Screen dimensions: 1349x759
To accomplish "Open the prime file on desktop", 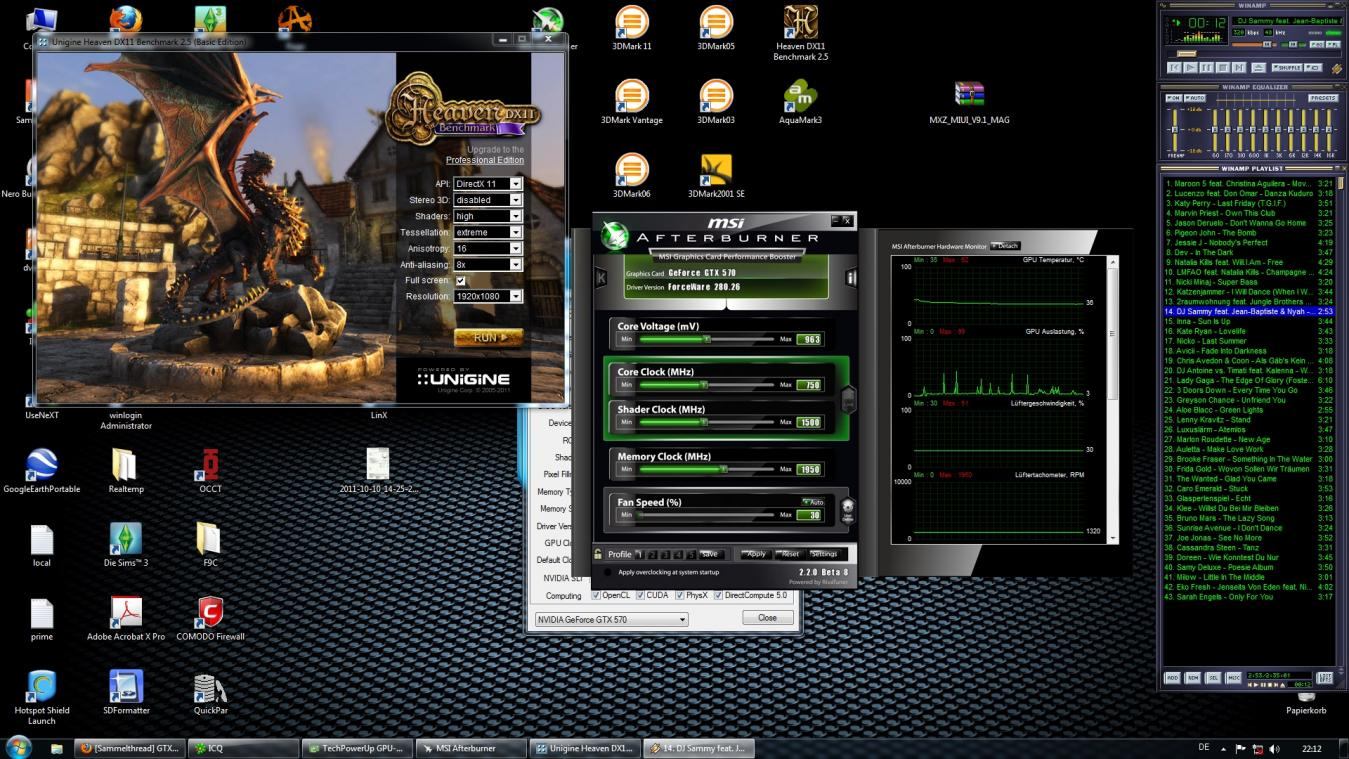I will (41, 618).
